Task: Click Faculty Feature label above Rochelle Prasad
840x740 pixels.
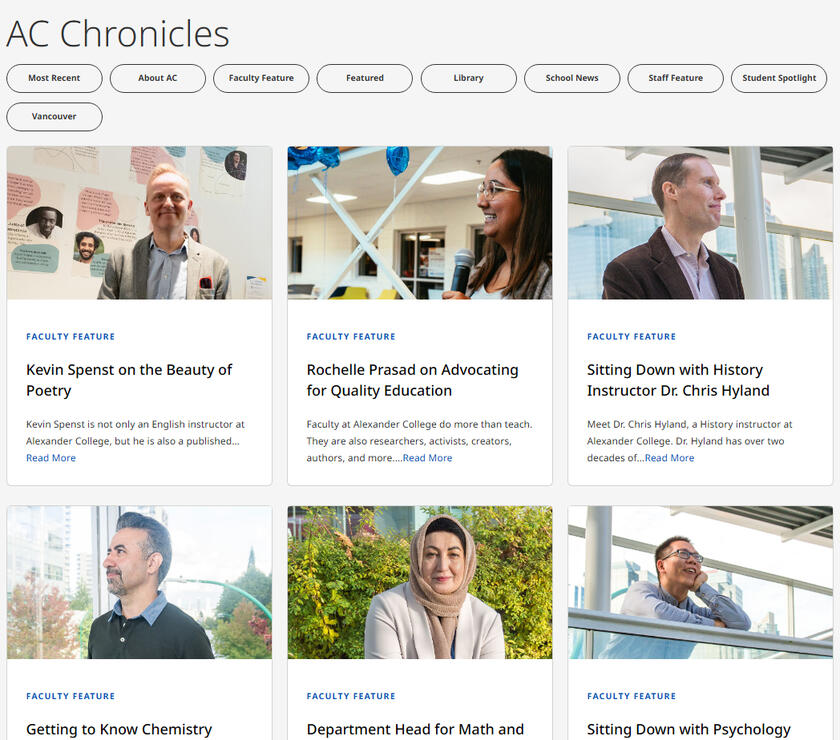Action: pyautogui.click(x=351, y=337)
